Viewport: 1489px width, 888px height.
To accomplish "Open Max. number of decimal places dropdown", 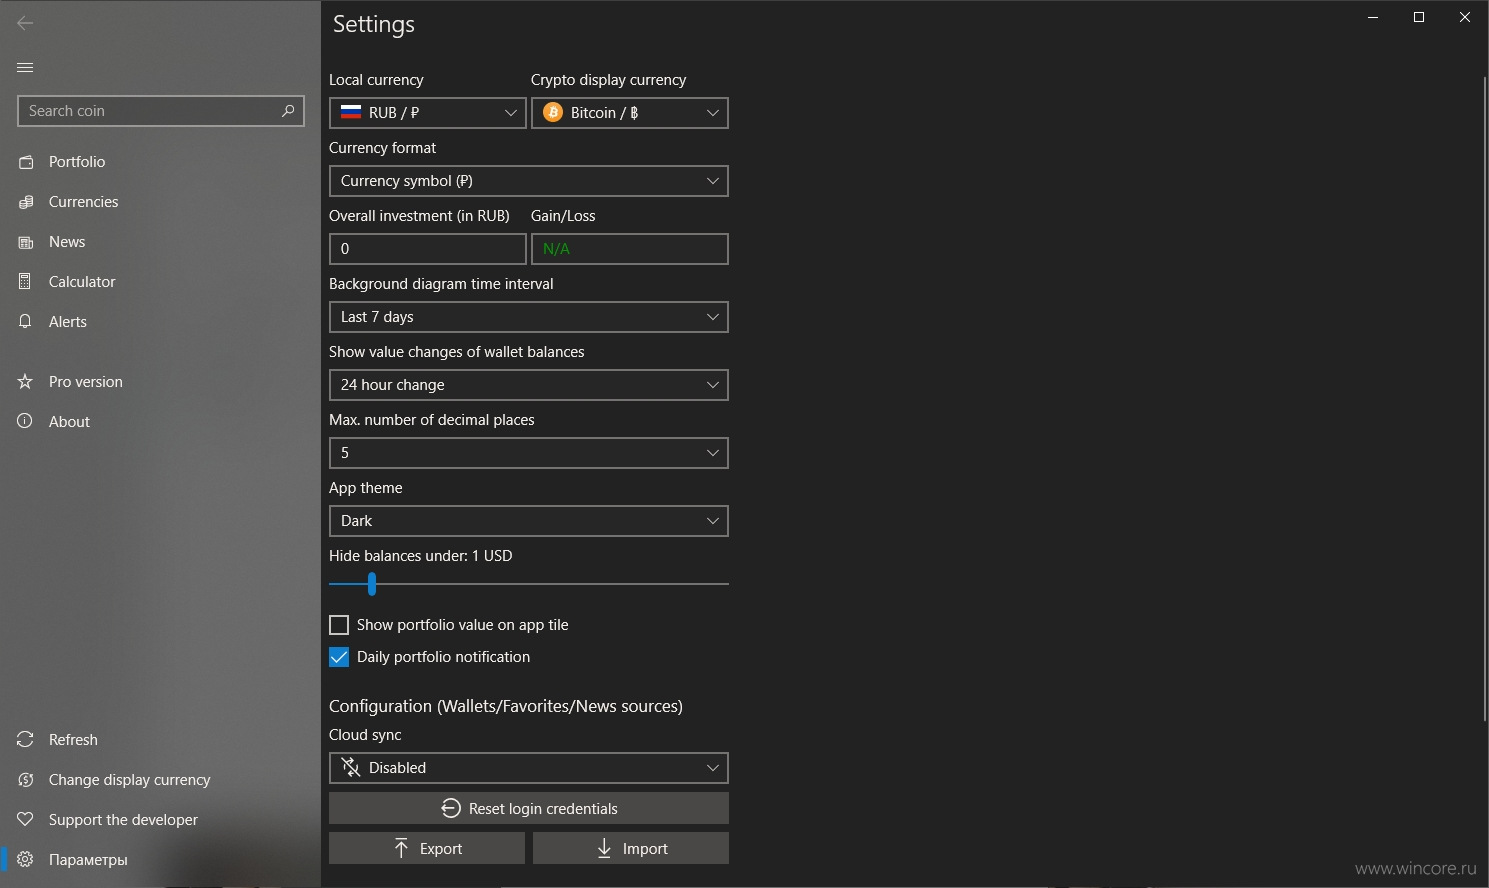I will (x=529, y=453).
